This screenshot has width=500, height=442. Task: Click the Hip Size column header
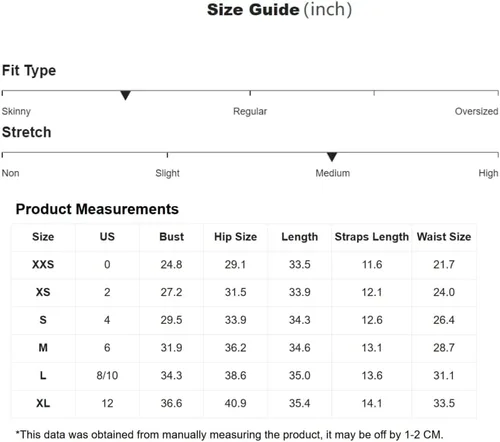pyautogui.click(x=235, y=237)
